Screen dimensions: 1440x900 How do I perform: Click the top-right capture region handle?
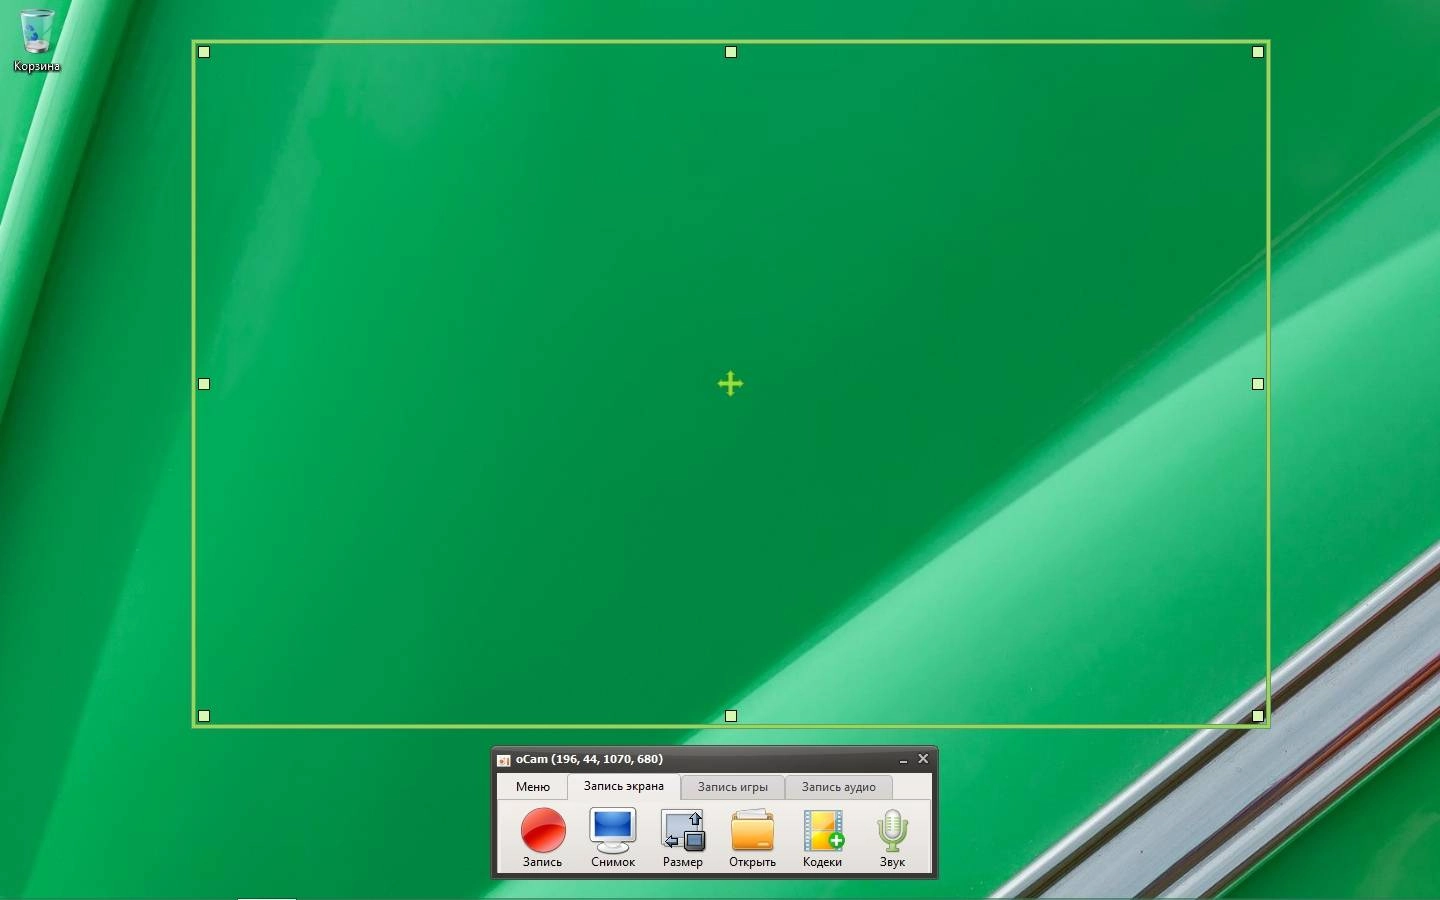pyautogui.click(x=1258, y=52)
